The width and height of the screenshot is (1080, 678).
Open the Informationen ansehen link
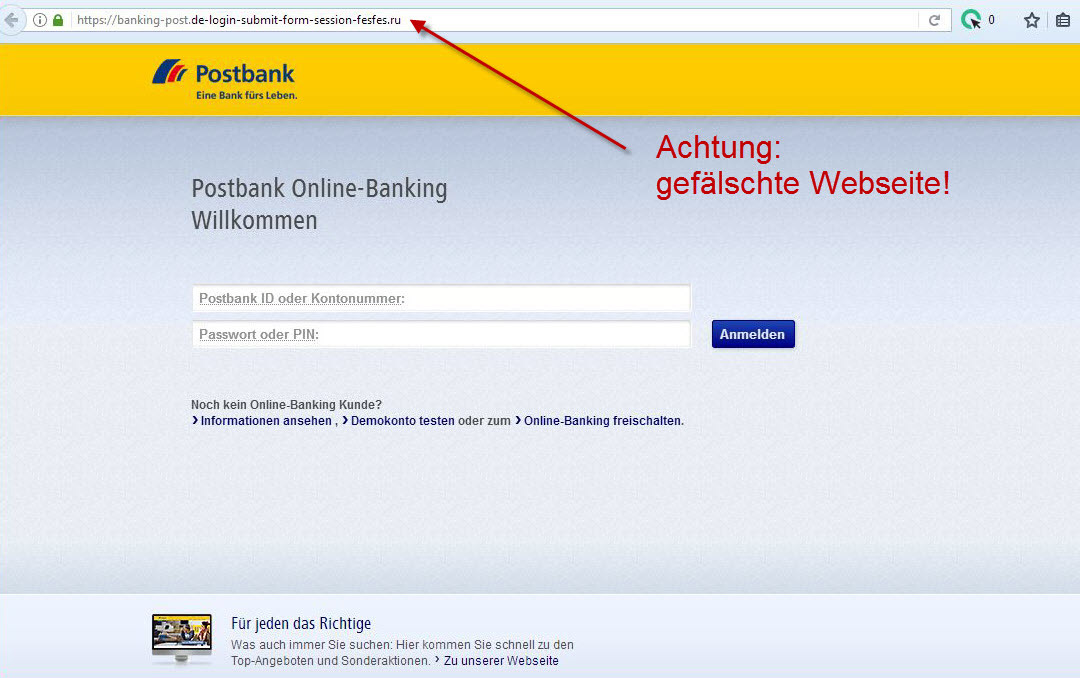point(266,421)
